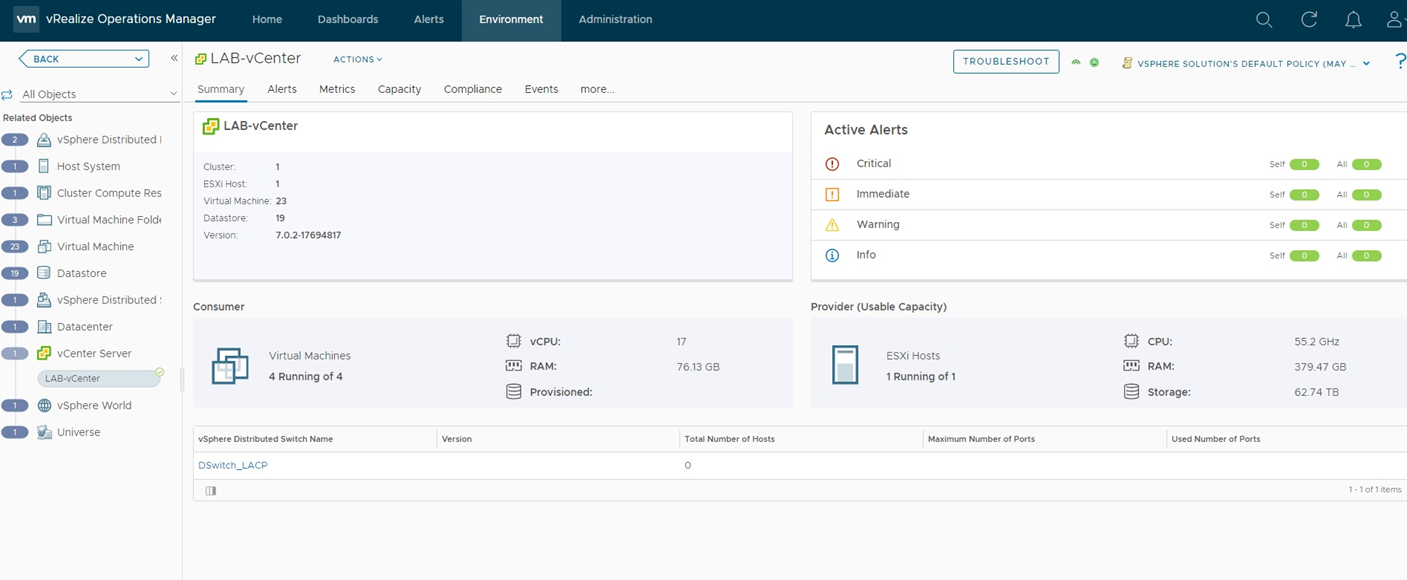Click the vSphere World globe icon
The height and width of the screenshot is (580, 1407).
pos(44,406)
